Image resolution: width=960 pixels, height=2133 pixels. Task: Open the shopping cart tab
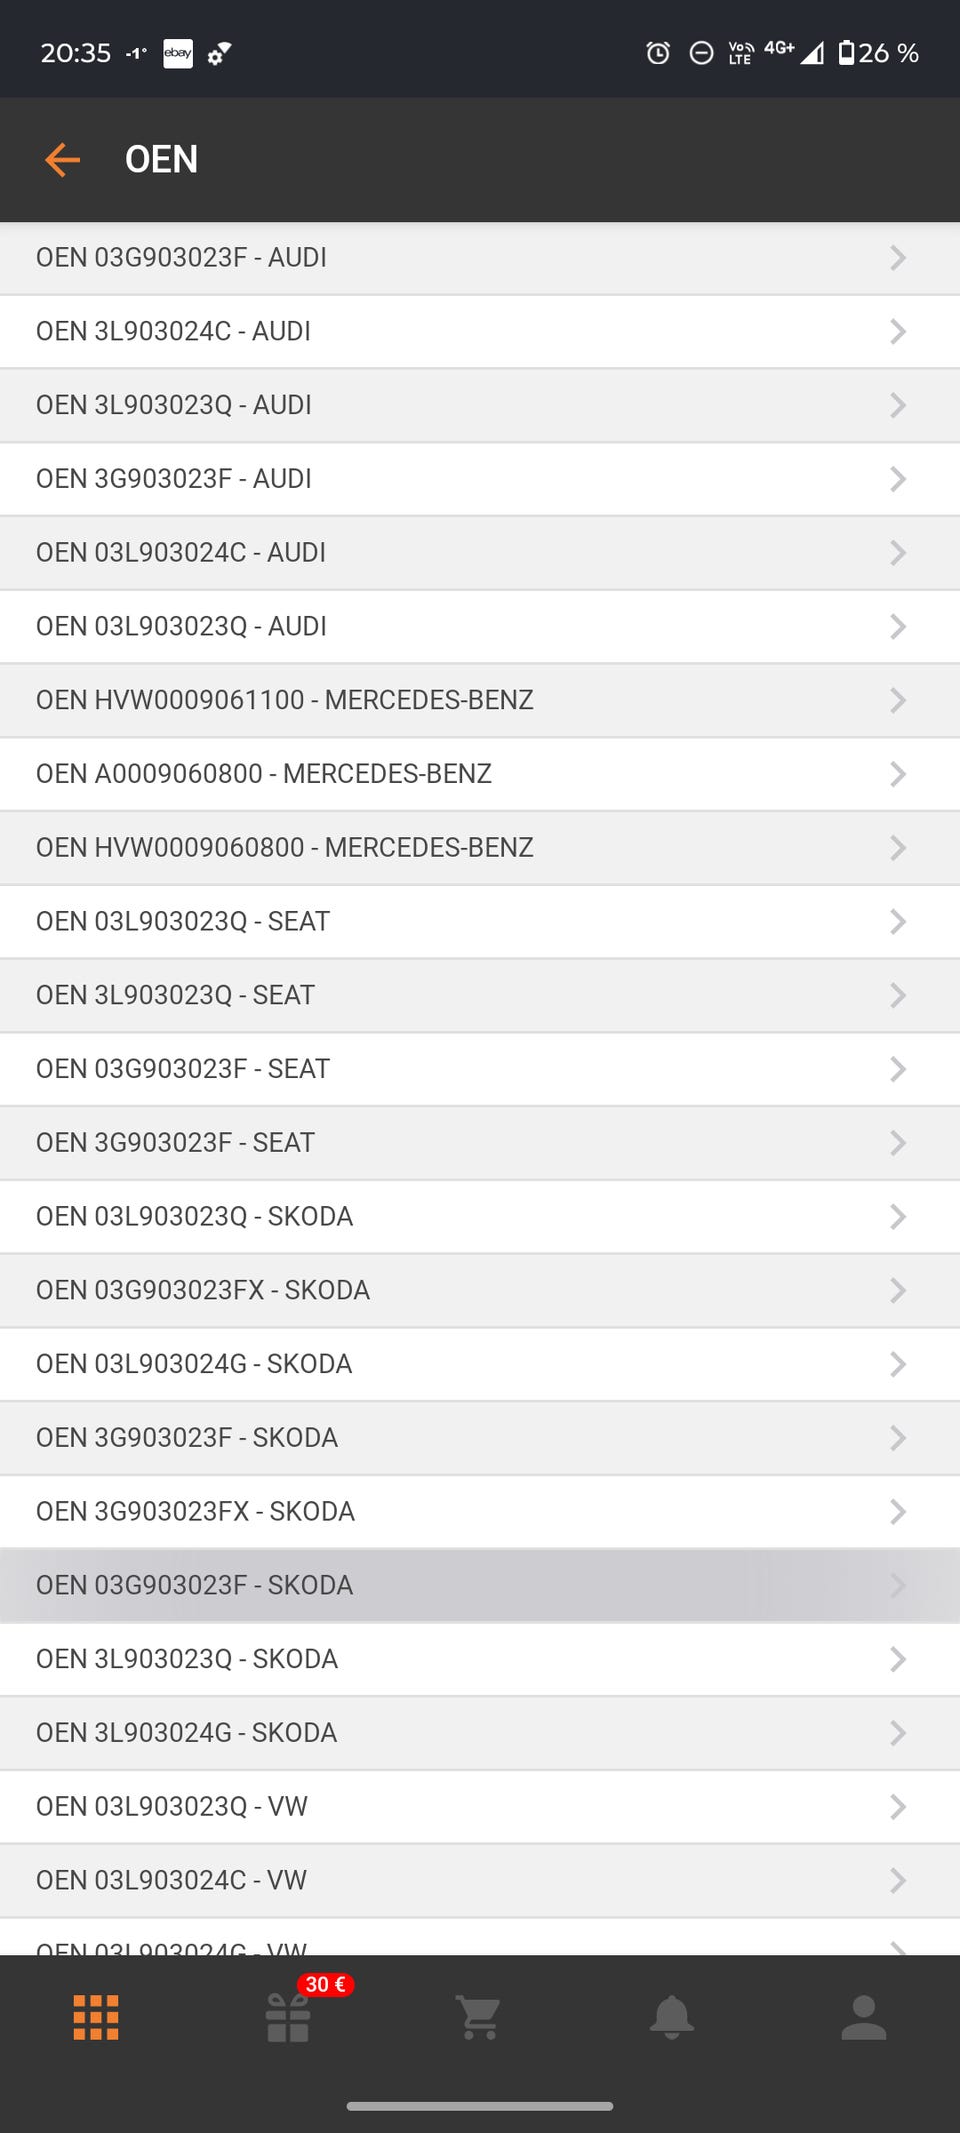(479, 2017)
